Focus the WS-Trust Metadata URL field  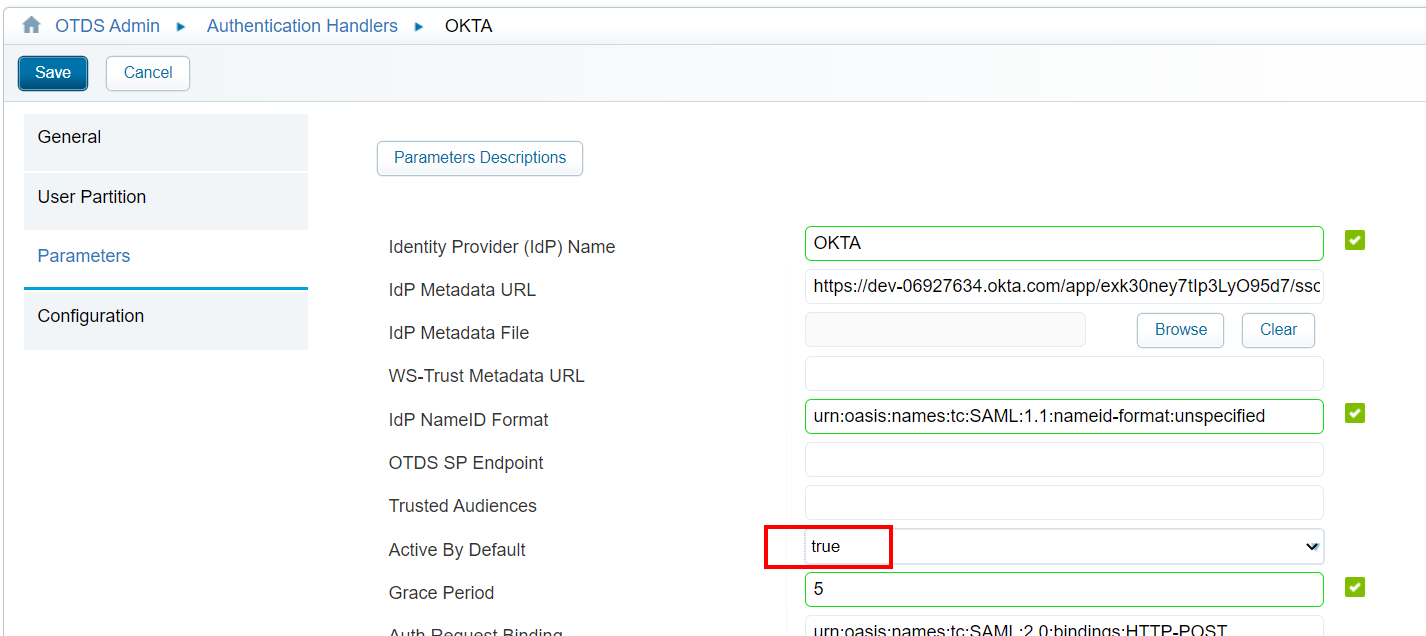[x=1063, y=374]
